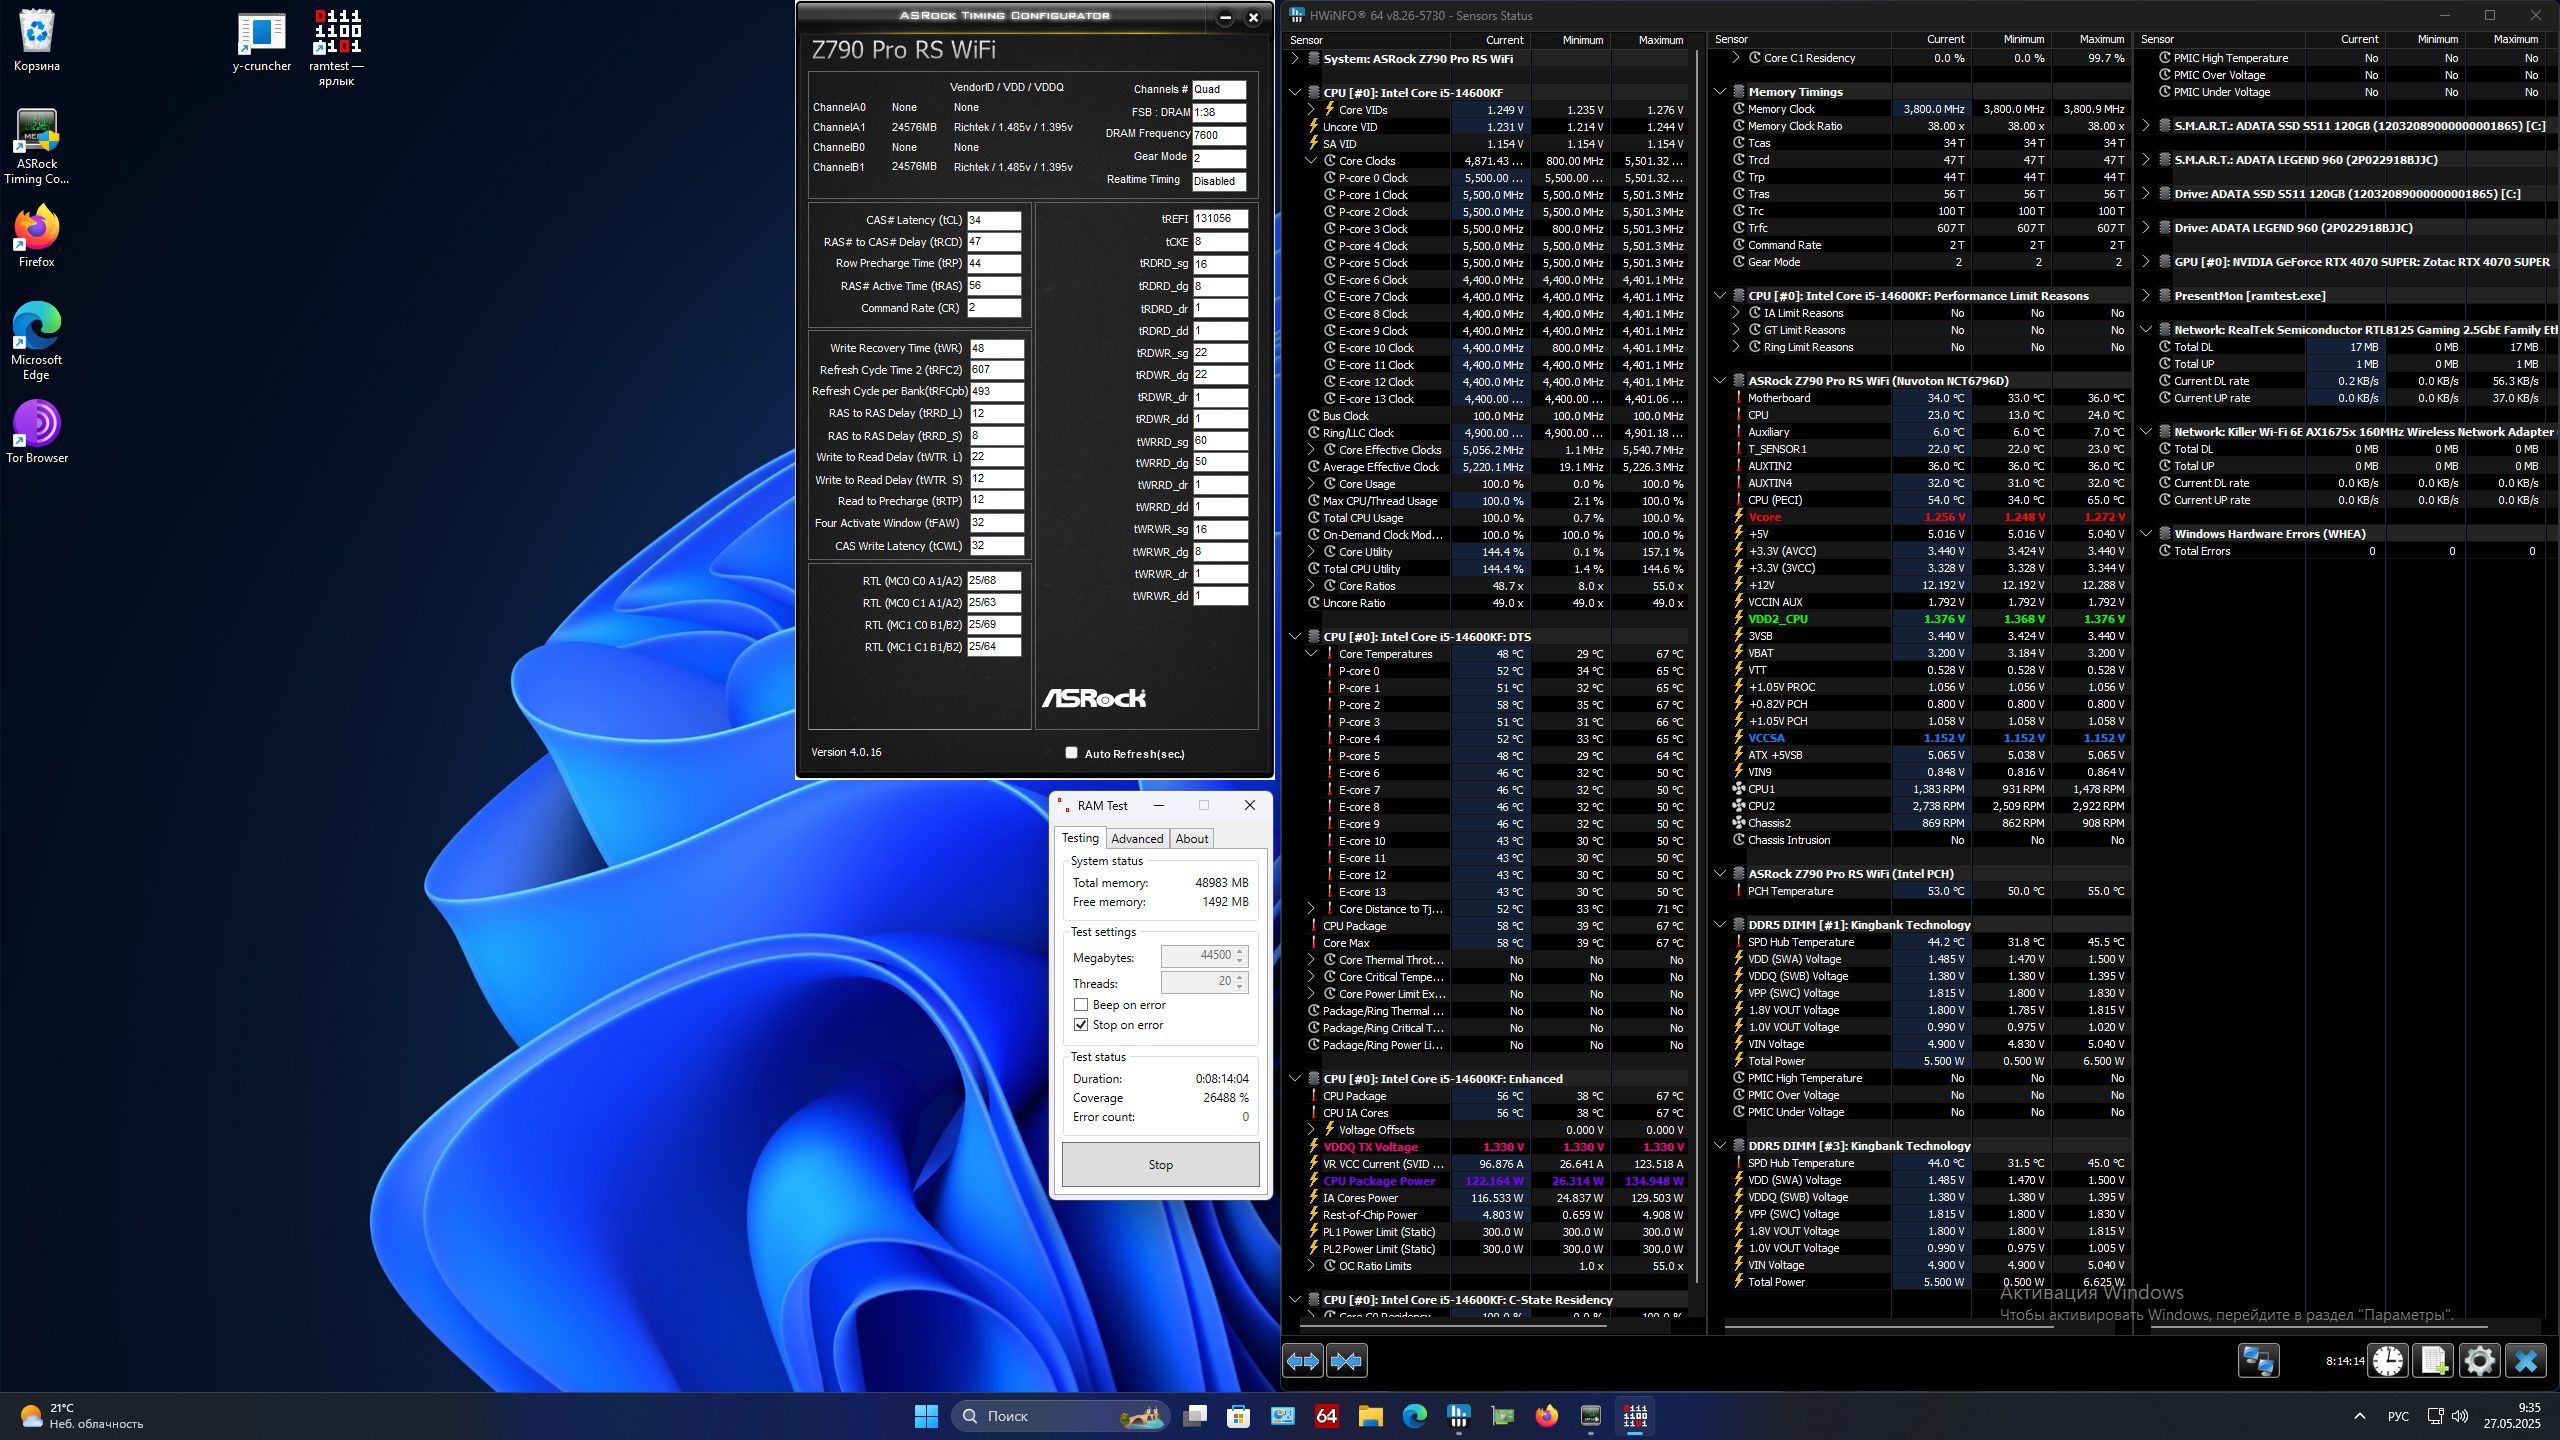Click ramtest taskbar icon

pos(1635,1416)
